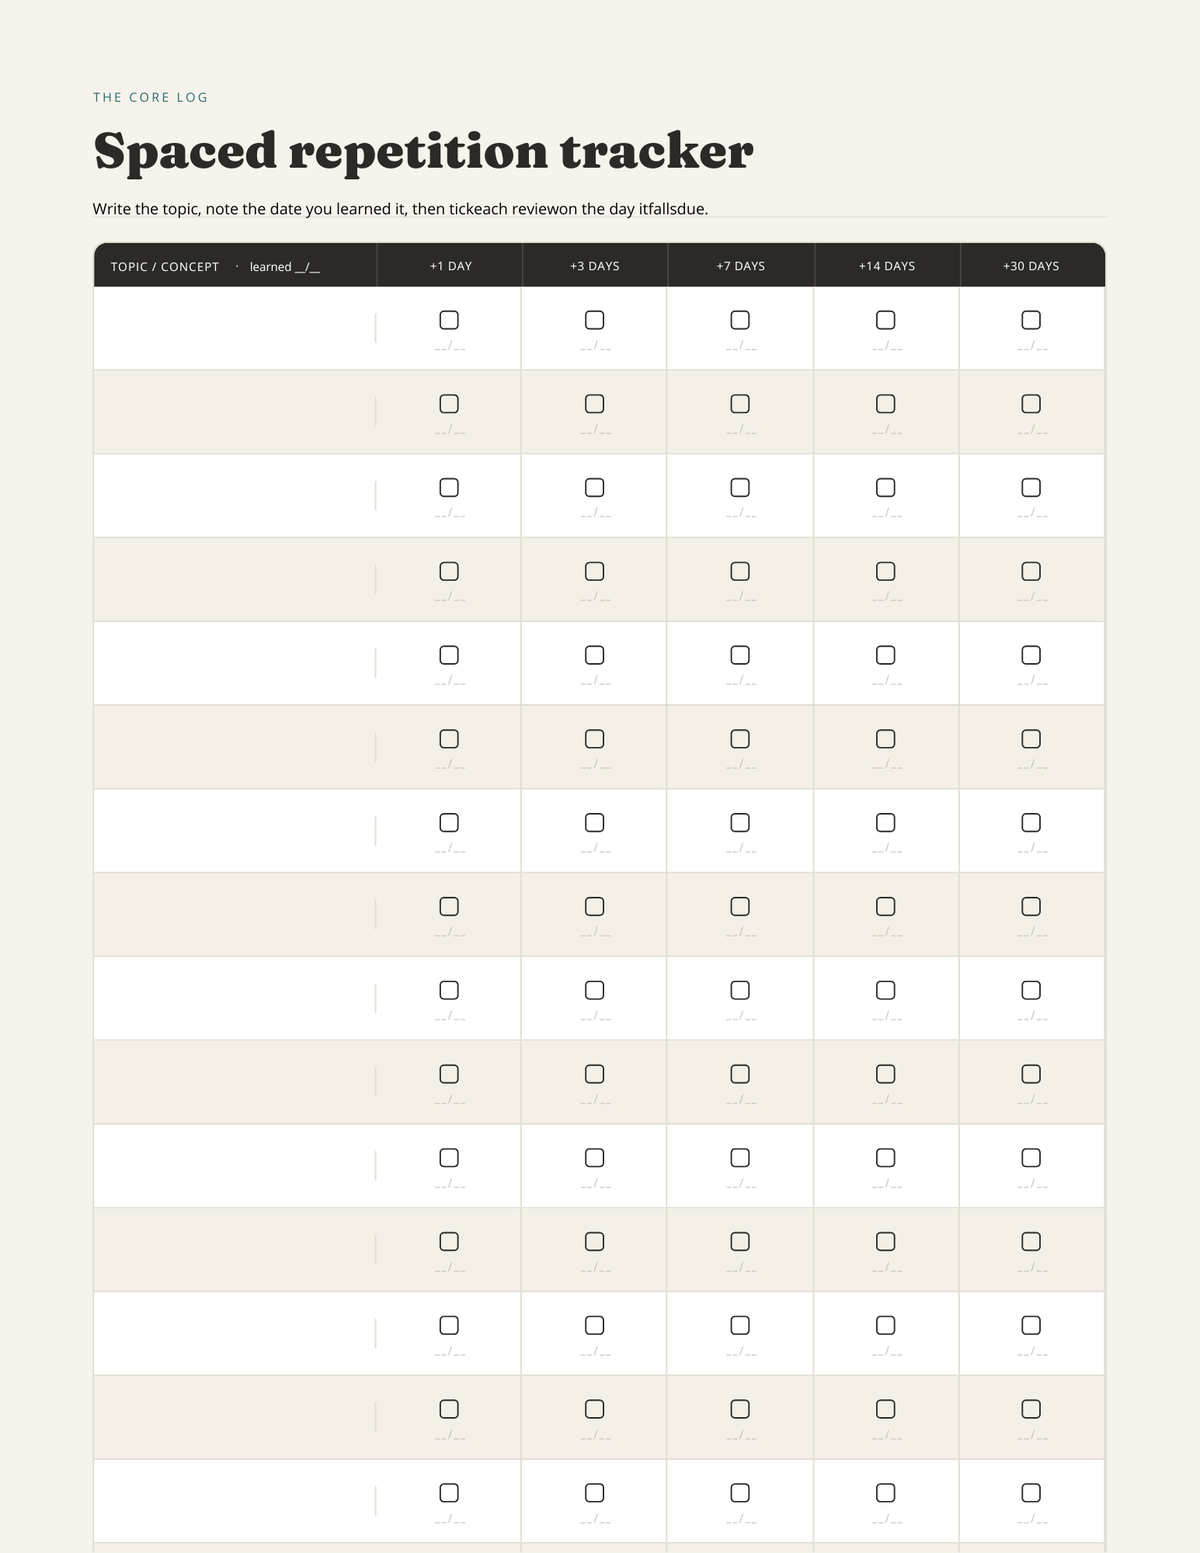1200x1553 pixels.
Task: Select the +30 DAYS column header
Action: (1031, 266)
